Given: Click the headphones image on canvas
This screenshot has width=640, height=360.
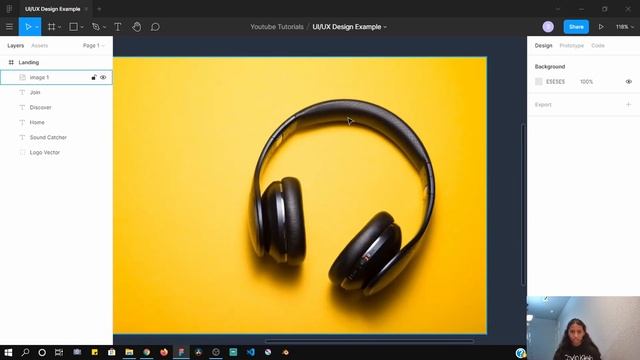Looking at the screenshot, I should 300,196.
